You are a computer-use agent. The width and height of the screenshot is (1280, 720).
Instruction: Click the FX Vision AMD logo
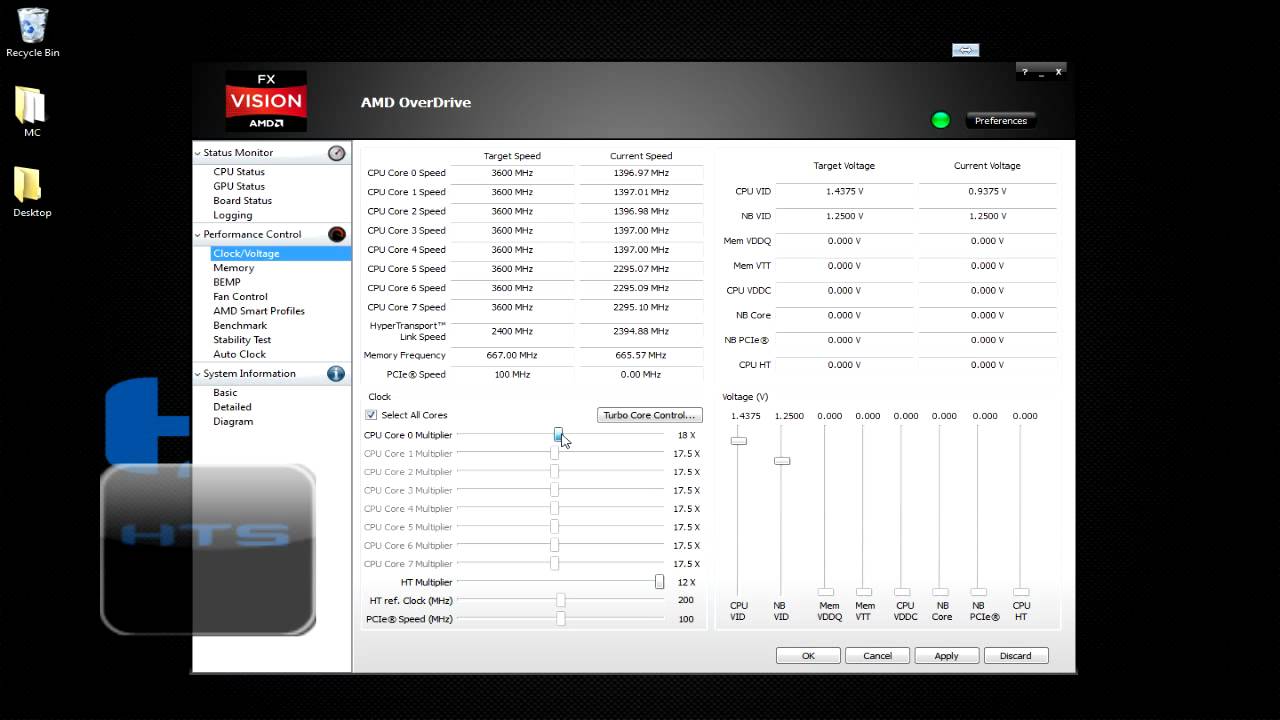[265, 102]
